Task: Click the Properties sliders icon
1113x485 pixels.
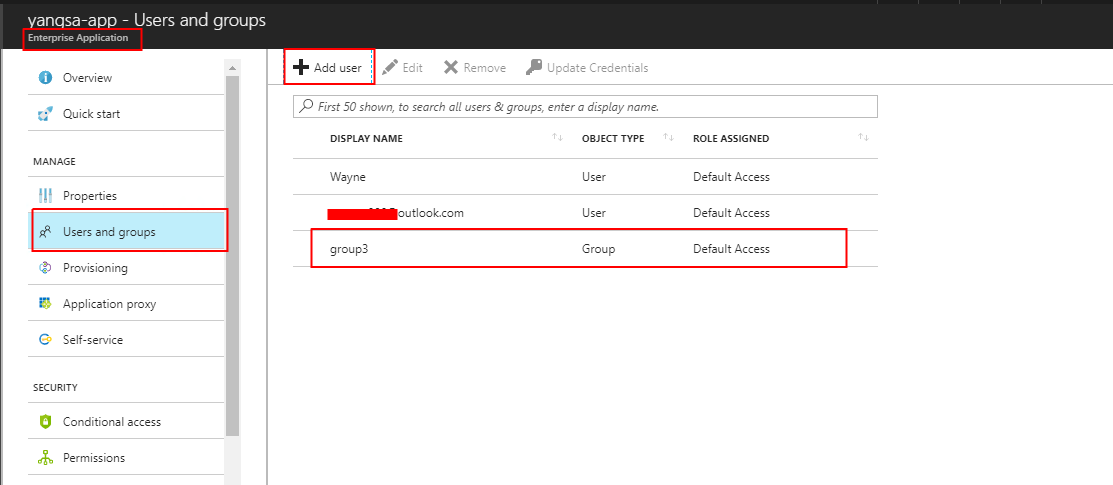Action: click(45, 196)
